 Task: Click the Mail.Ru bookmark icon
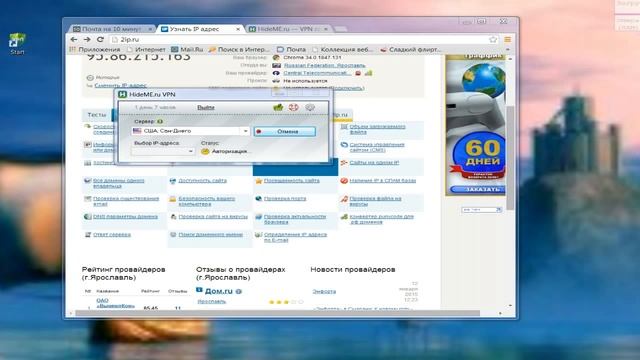click(175, 49)
